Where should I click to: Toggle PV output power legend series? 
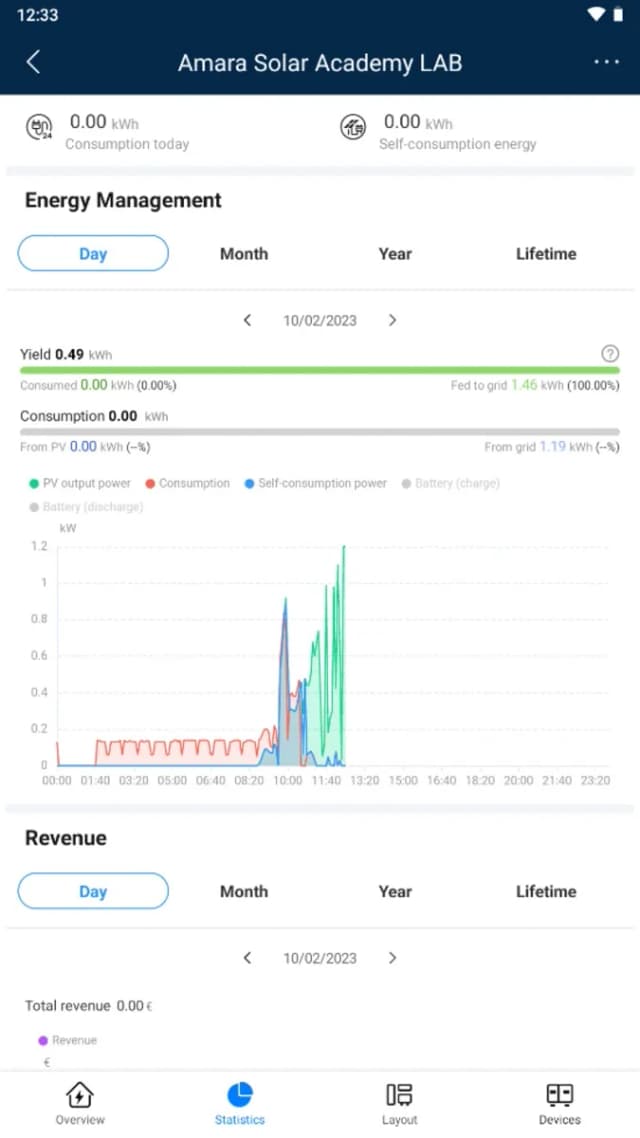(80, 483)
